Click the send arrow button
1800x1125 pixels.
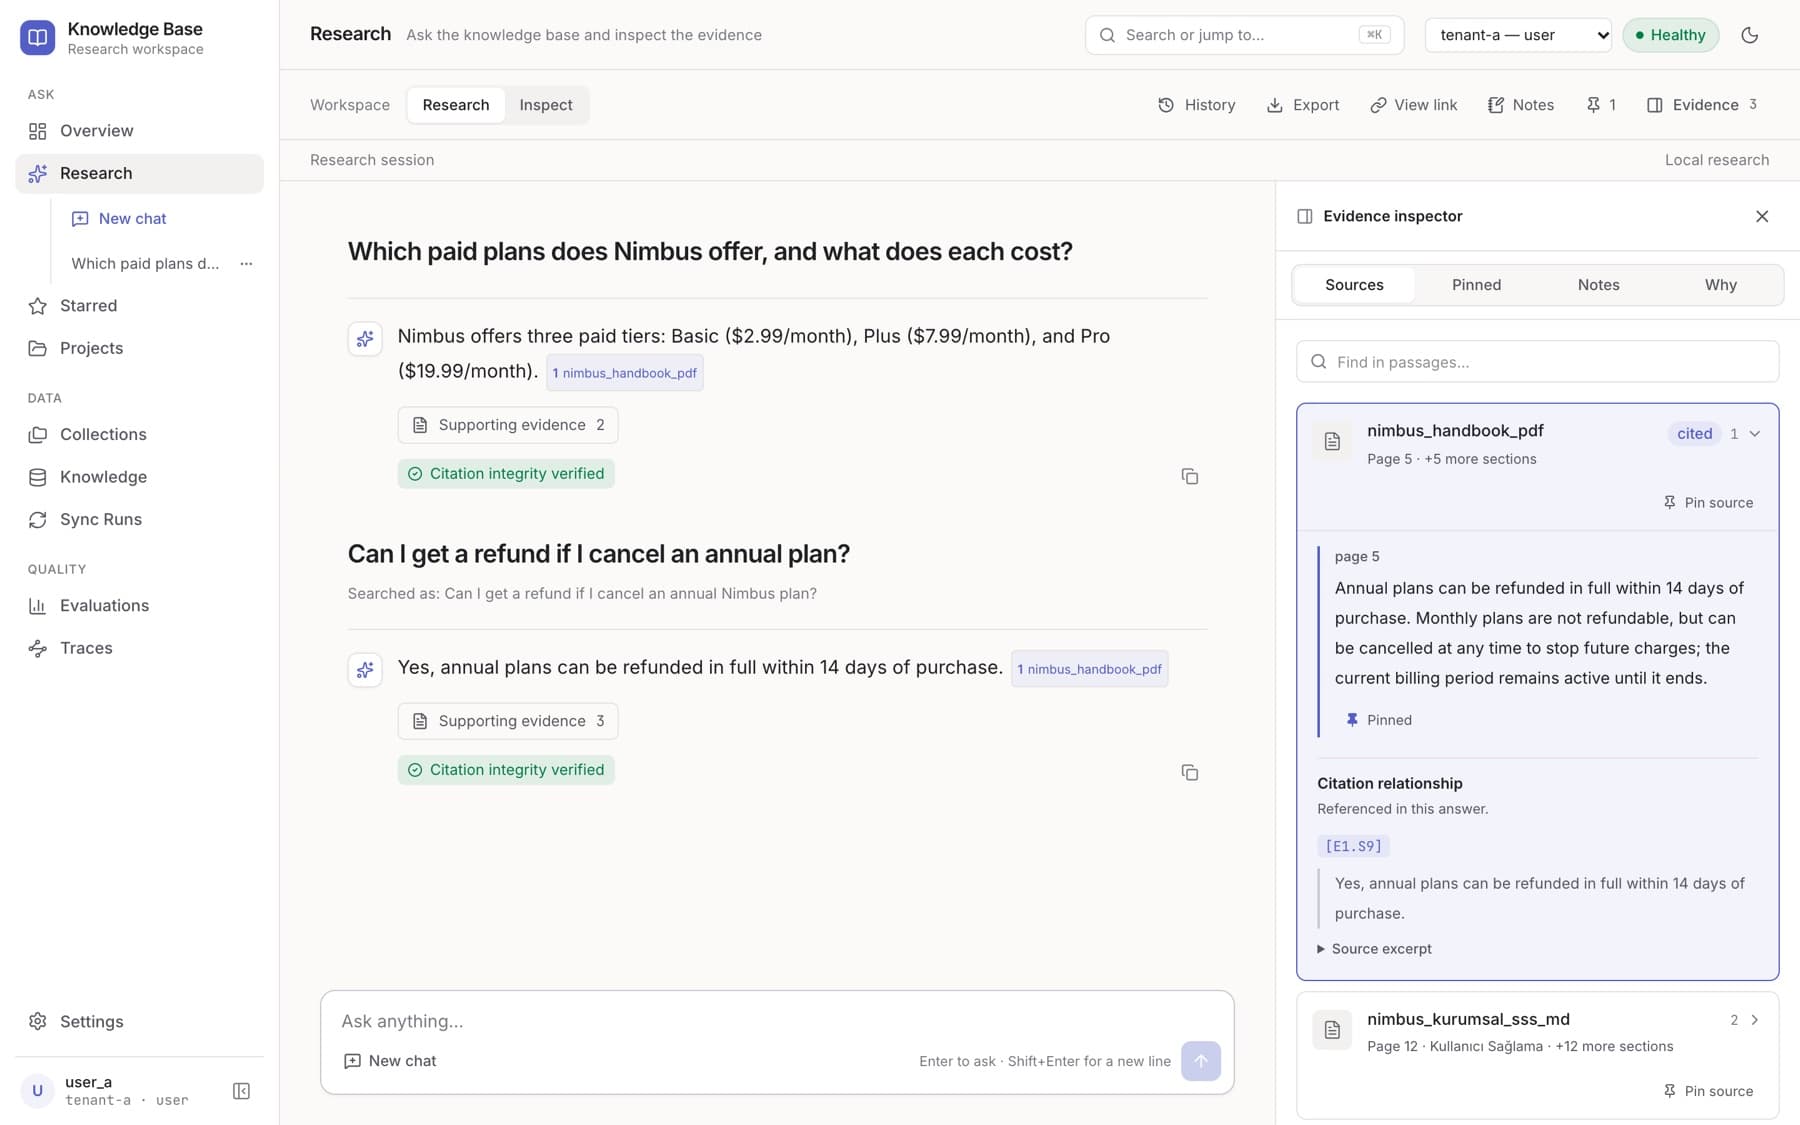(x=1200, y=1061)
